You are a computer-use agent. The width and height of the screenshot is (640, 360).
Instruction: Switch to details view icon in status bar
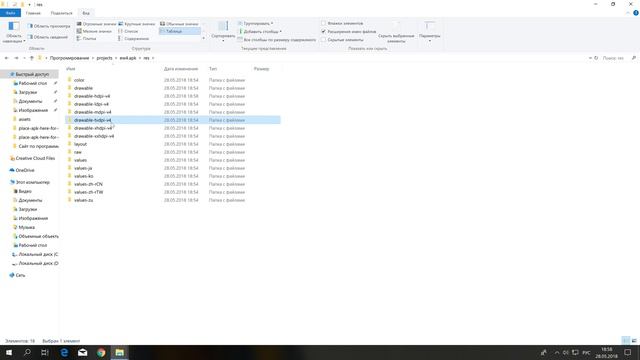(x=626, y=340)
